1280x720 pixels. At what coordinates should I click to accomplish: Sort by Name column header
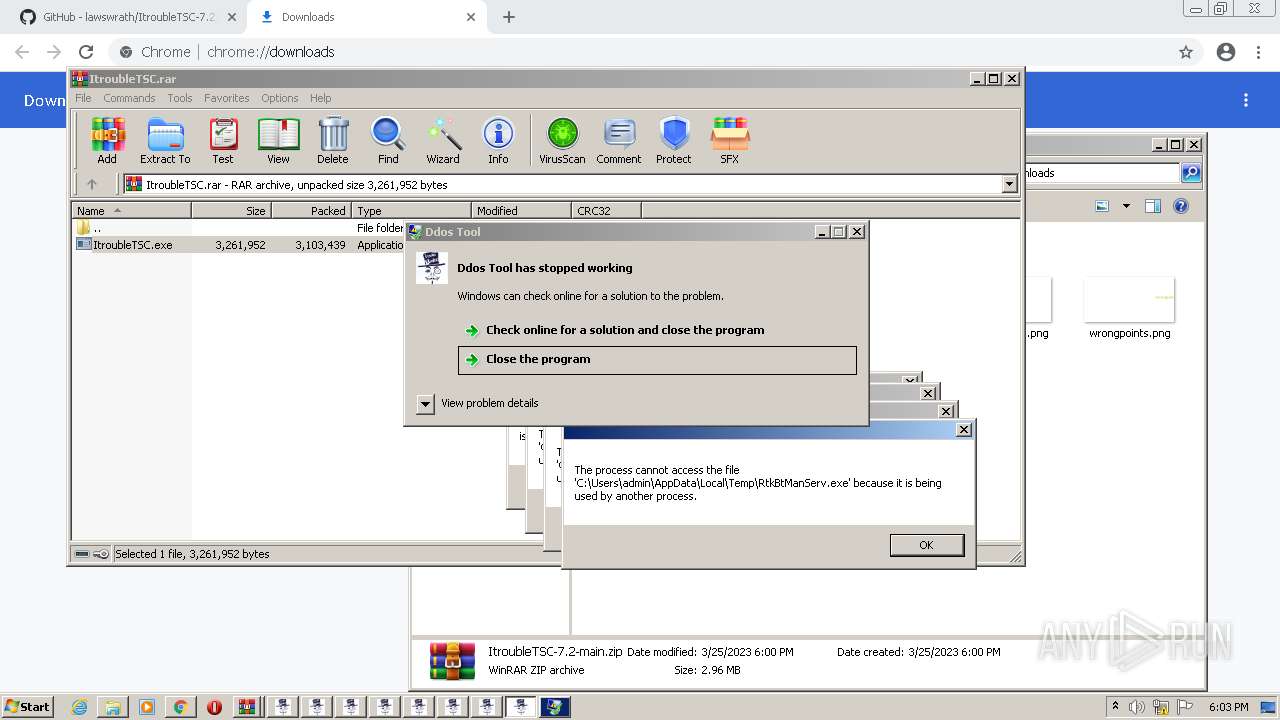click(131, 211)
